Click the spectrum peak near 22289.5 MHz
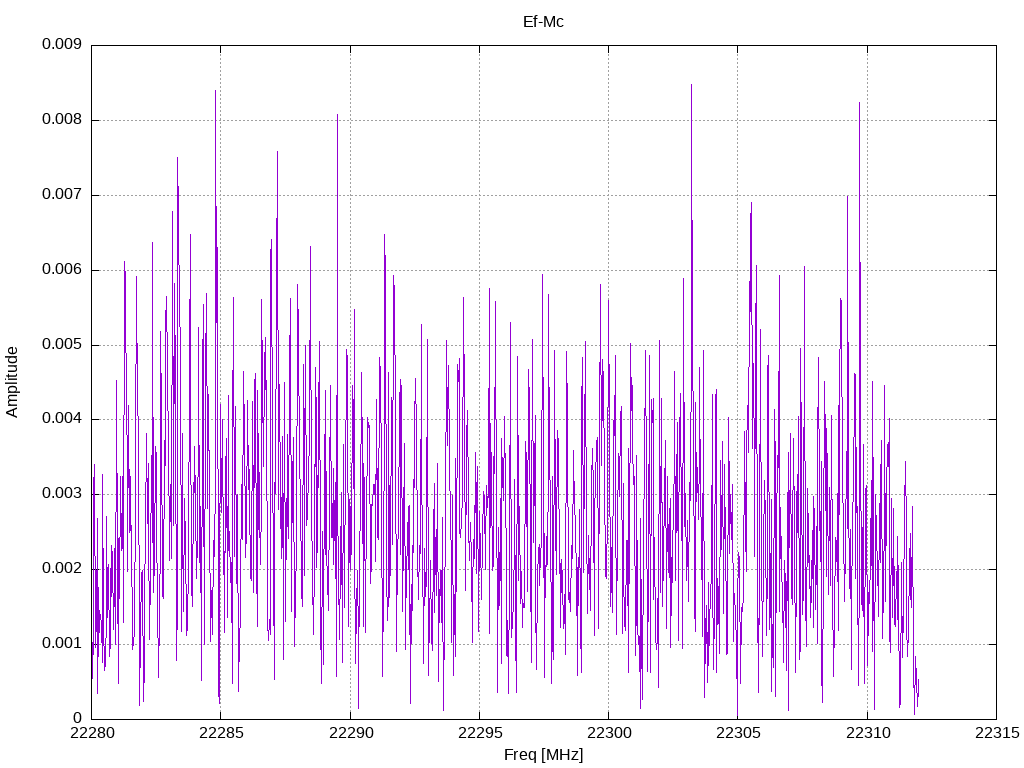The width and height of the screenshot is (1024, 768). click(338, 116)
